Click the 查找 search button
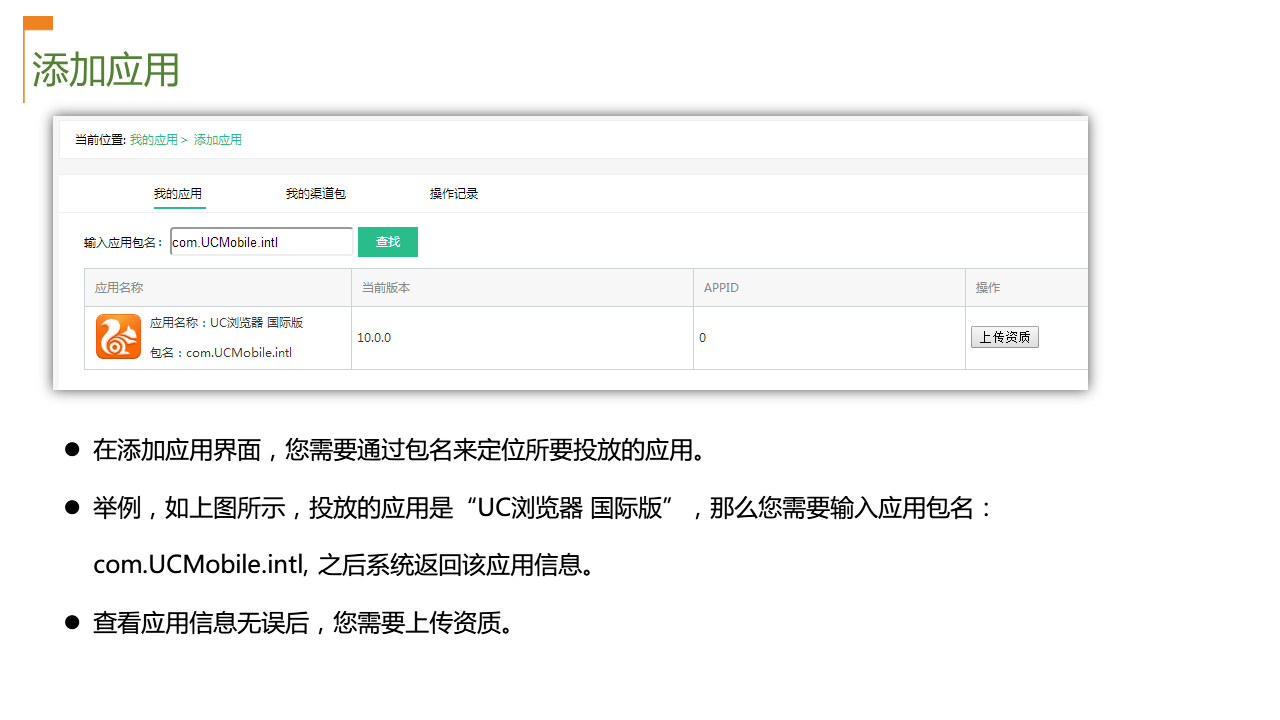 (388, 242)
